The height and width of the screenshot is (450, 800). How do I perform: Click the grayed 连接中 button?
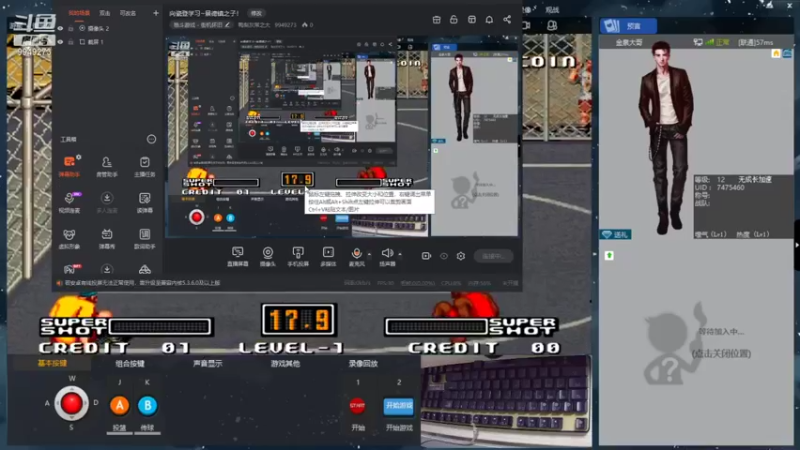click(x=493, y=256)
